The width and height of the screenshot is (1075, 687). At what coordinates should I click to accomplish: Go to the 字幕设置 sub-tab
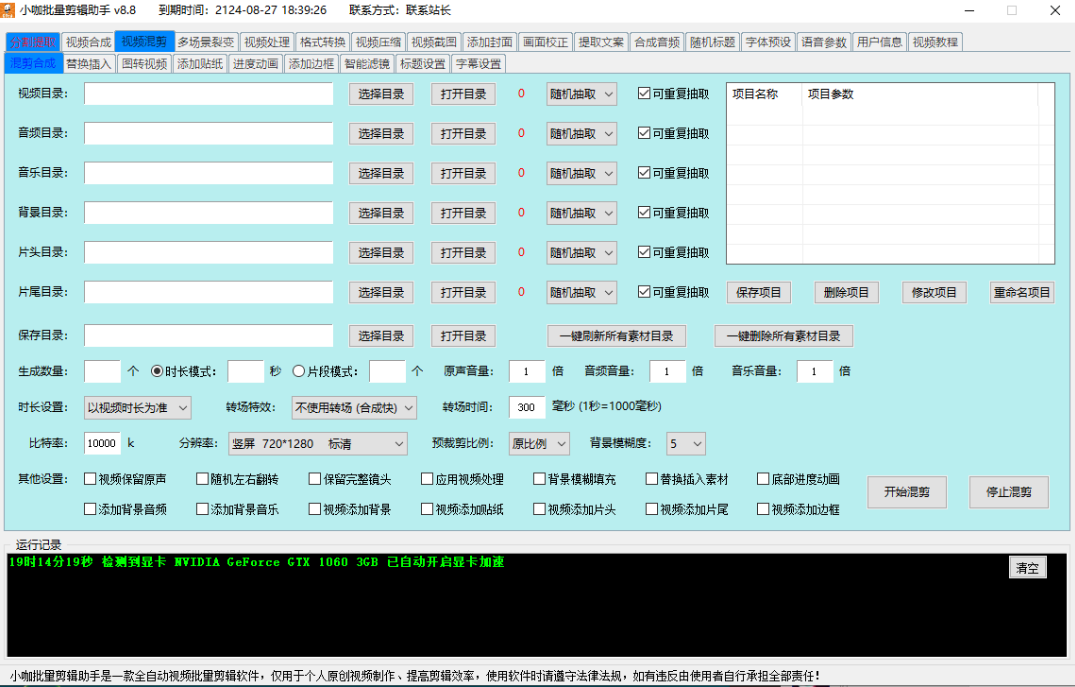point(479,64)
